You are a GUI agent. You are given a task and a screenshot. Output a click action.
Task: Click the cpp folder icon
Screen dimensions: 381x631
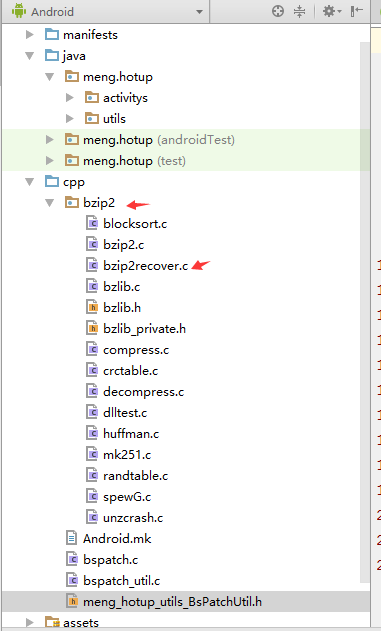(x=51, y=181)
